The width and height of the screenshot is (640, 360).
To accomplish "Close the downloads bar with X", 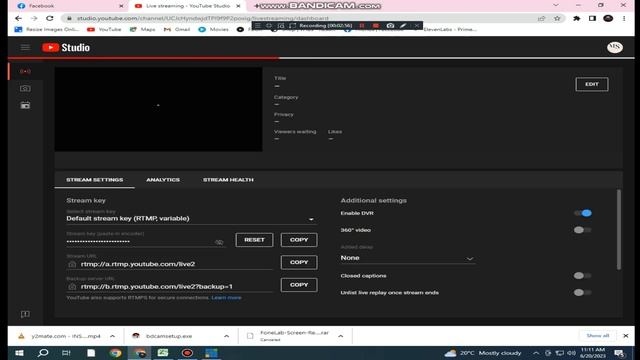I will pos(625,336).
